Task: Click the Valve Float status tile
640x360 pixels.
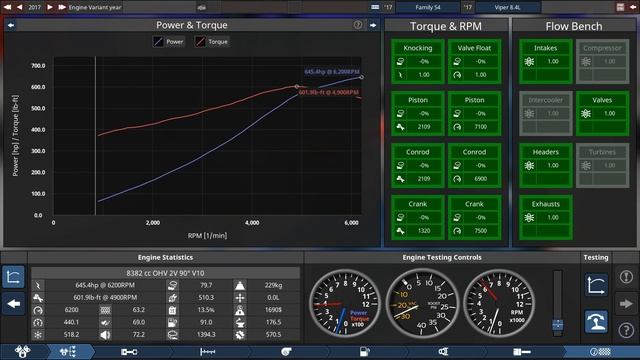Action: [474, 62]
